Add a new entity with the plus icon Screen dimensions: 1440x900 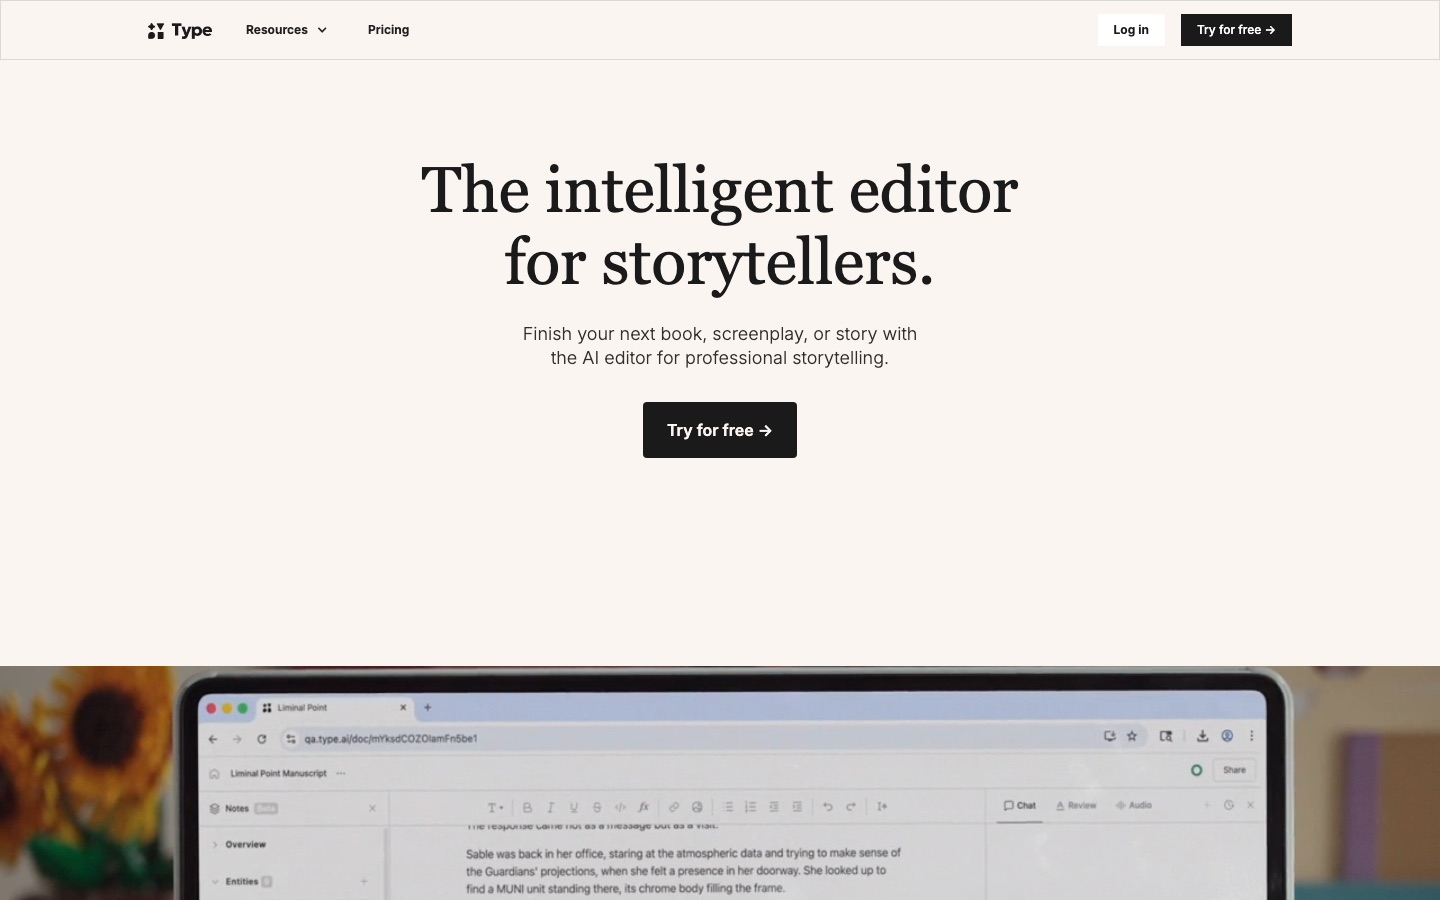click(364, 881)
